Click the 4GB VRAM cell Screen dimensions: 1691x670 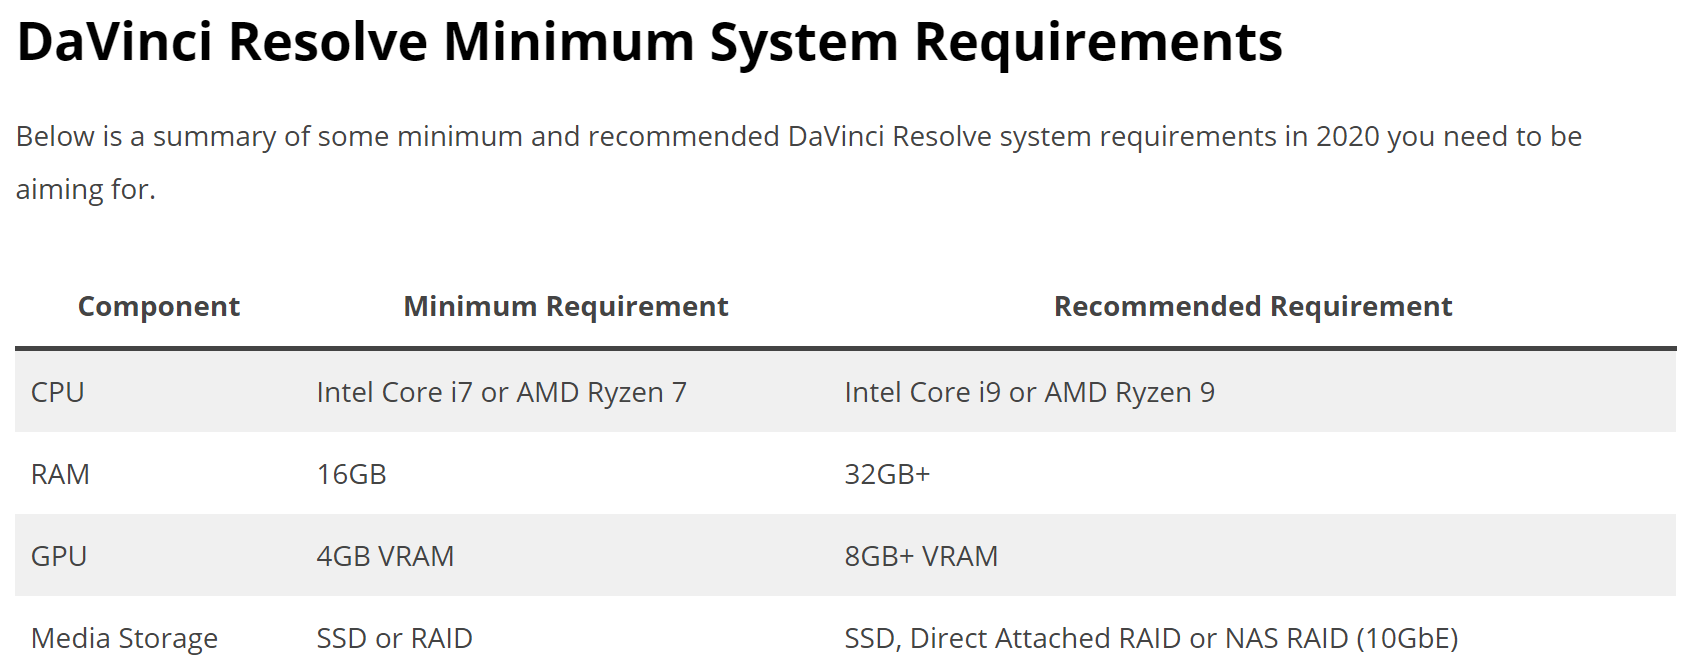click(385, 556)
